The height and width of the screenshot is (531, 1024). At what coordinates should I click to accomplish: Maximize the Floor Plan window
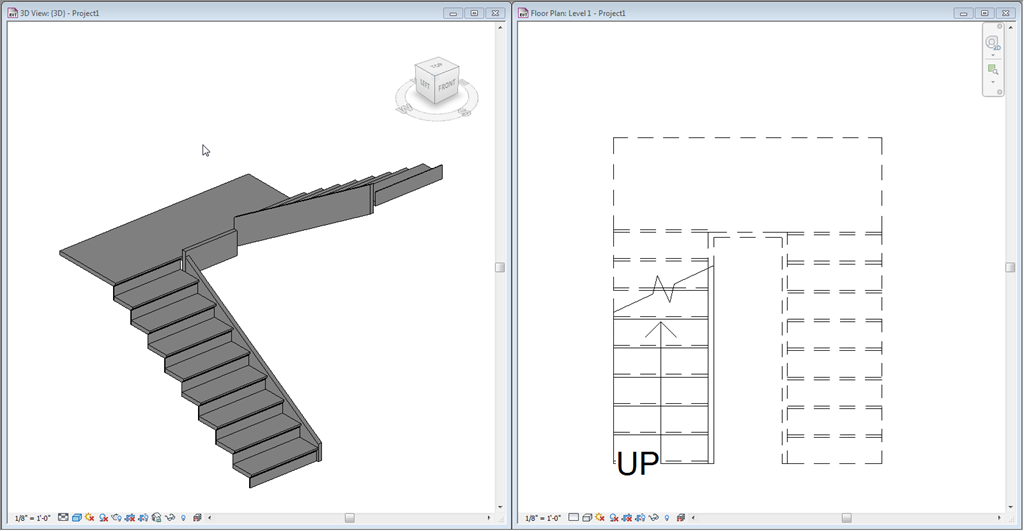(x=985, y=13)
